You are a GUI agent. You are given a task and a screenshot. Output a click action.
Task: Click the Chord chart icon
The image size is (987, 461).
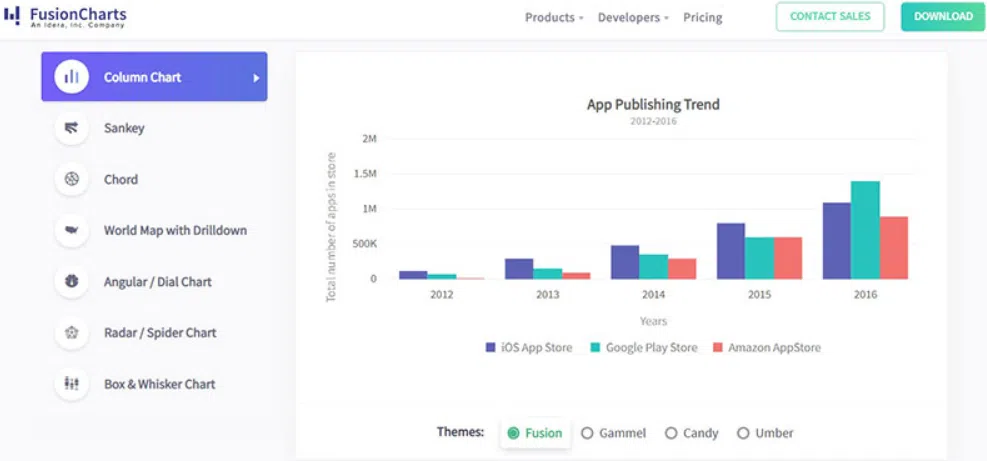click(72, 179)
